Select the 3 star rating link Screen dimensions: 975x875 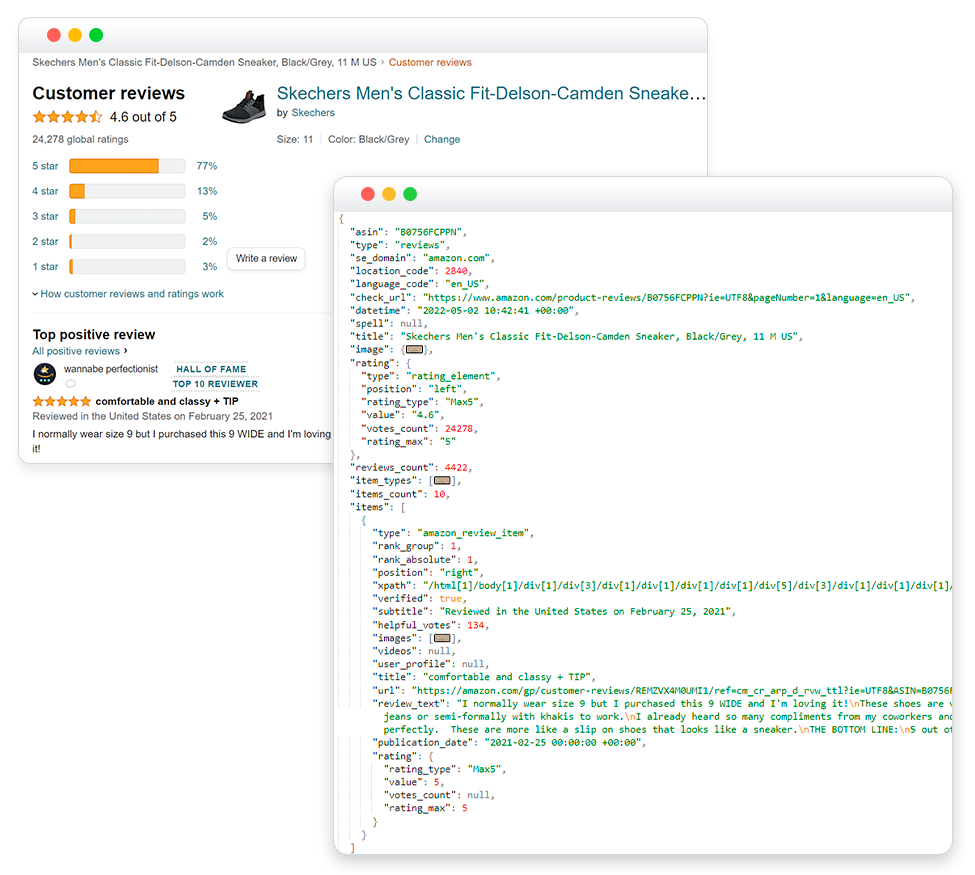pos(45,216)
